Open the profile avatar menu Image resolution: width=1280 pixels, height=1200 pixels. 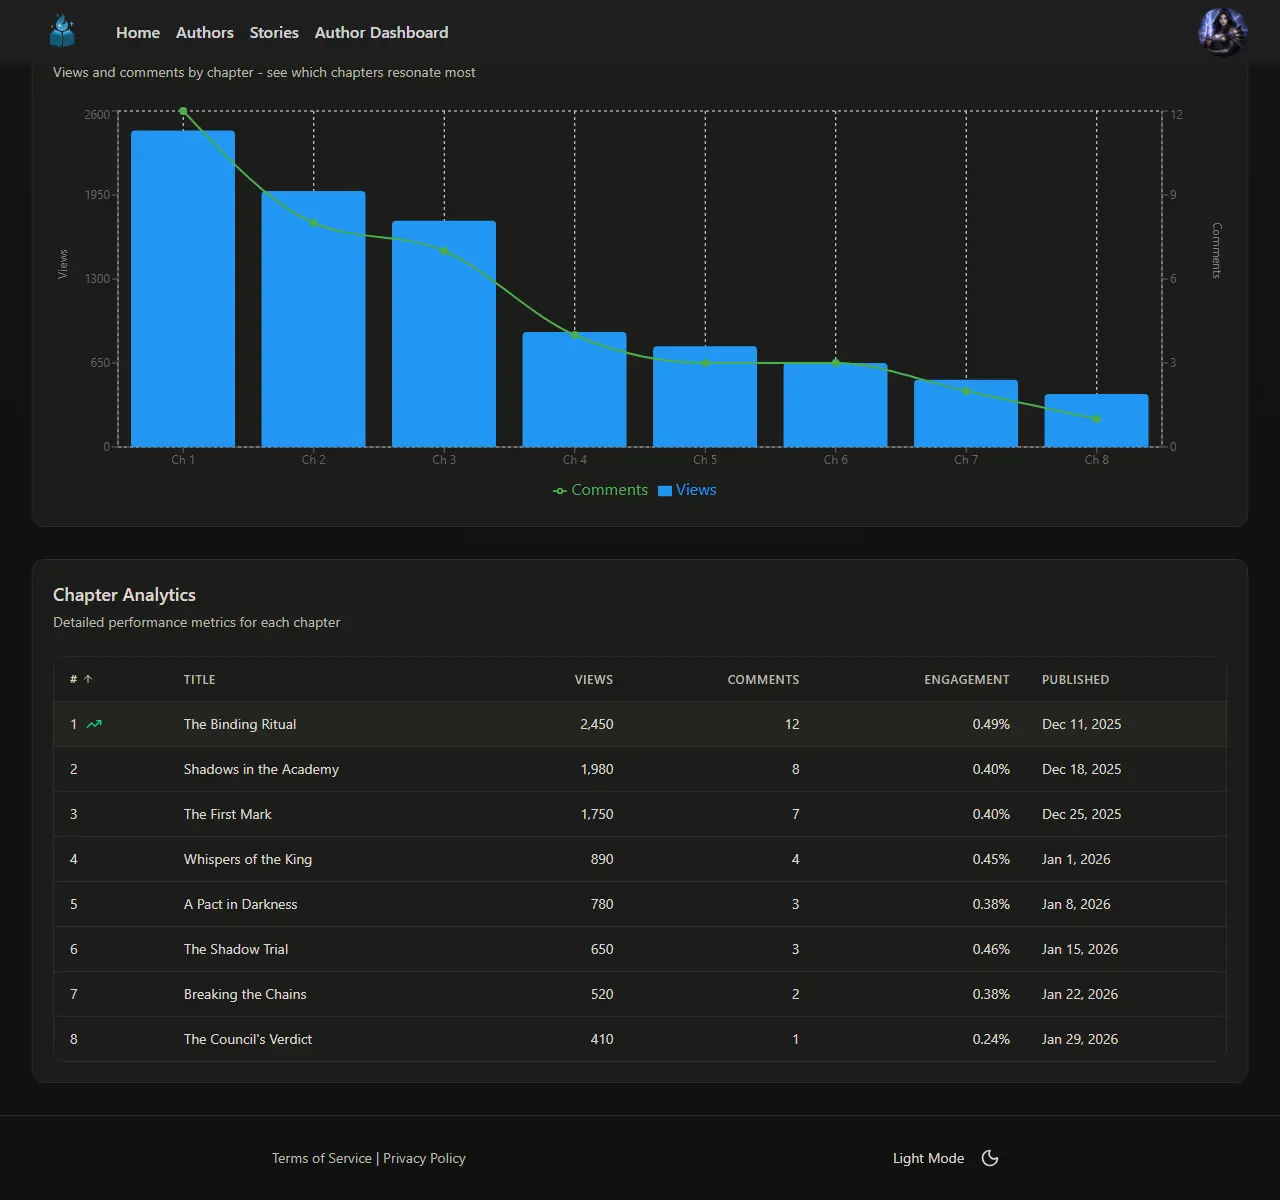coord(1222,31)
